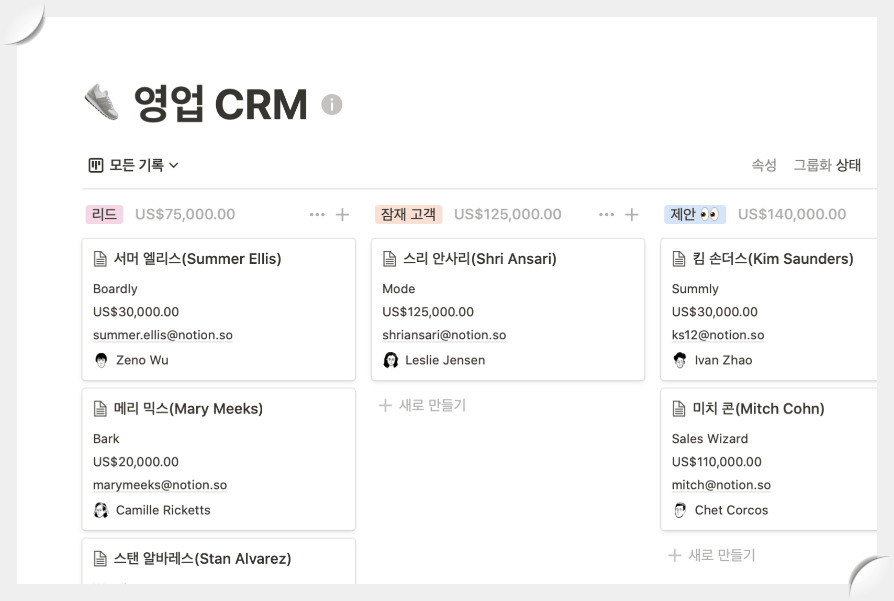Open the 미치 콘(Mitch Cohn) card
Image resolution: width=894 pixels, height=601 pixels.
(769, 459)
